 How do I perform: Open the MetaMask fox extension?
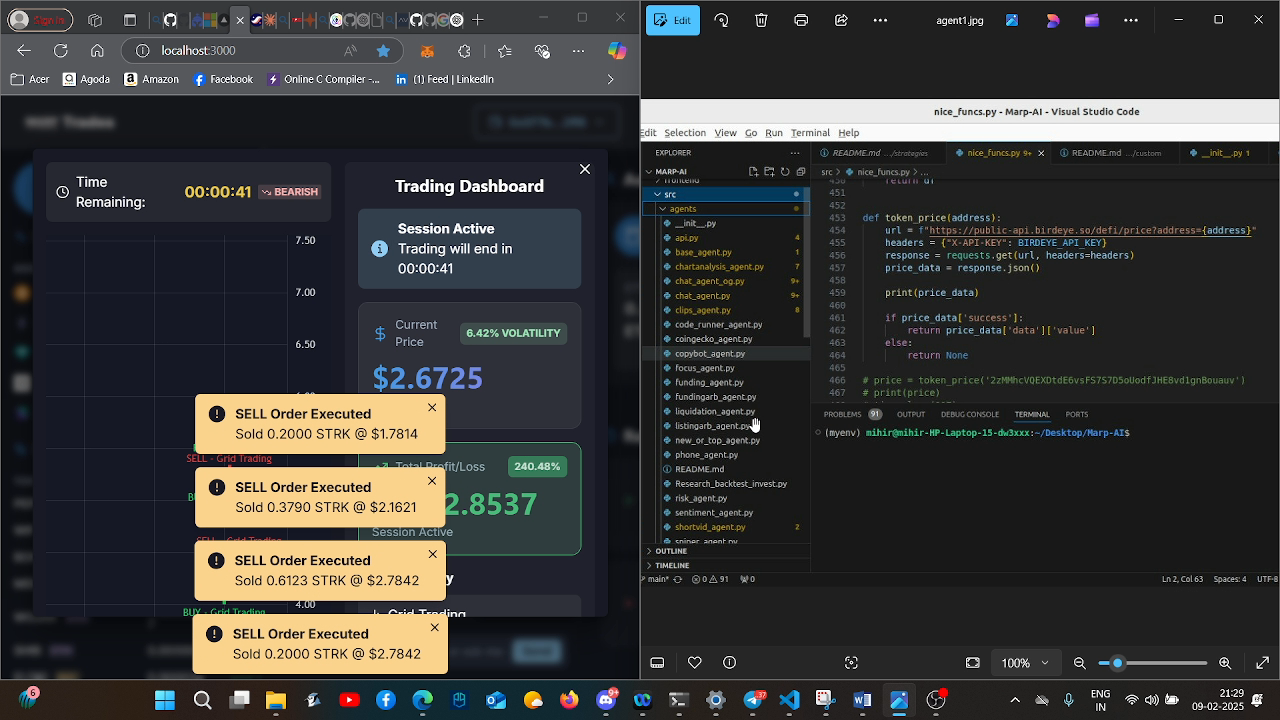[427, 51]
